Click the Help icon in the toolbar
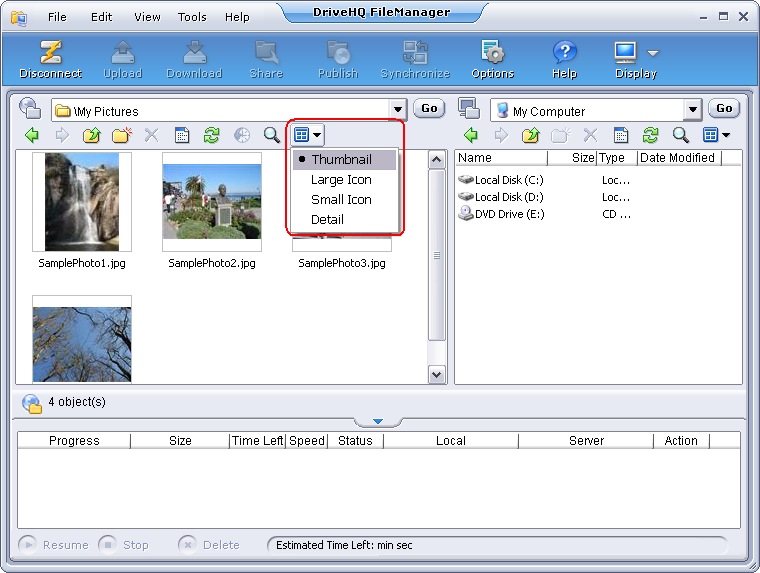This screenshot has height=573, width=760. 564,59
